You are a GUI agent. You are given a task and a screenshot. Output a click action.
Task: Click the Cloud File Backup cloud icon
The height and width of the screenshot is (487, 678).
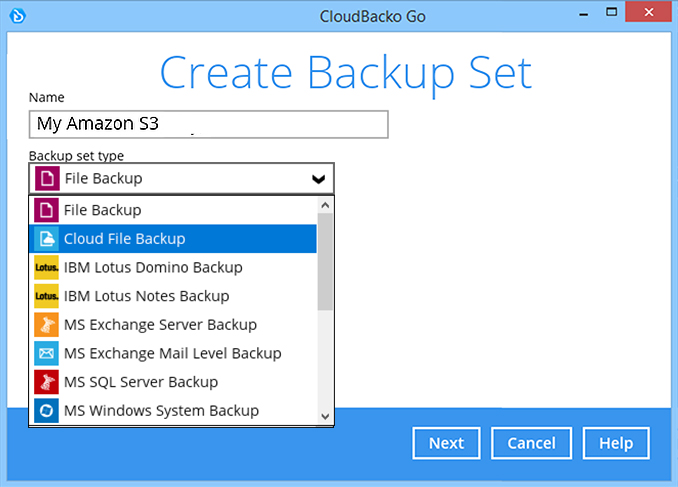click(46, 239)
